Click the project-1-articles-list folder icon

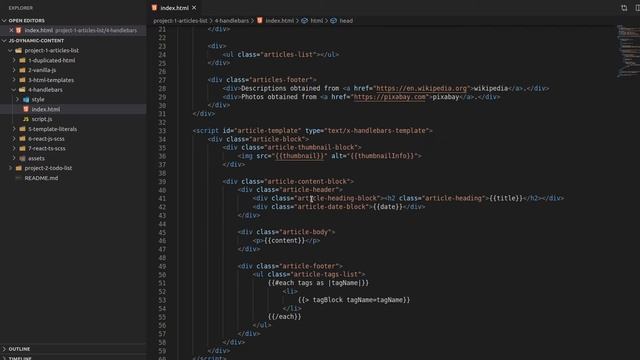pos(18,51)
